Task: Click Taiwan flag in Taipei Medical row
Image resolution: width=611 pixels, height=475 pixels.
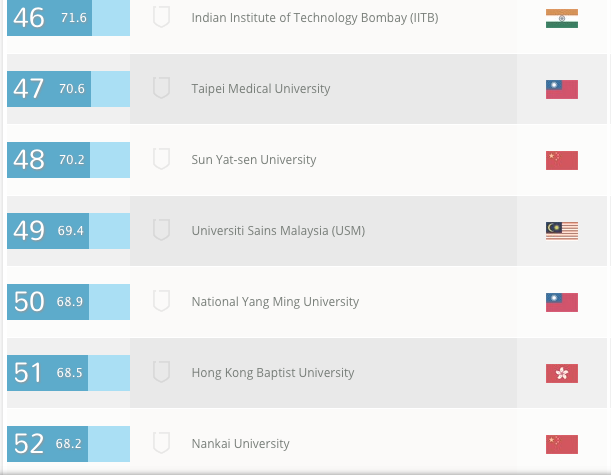Action: coord(561,89)
